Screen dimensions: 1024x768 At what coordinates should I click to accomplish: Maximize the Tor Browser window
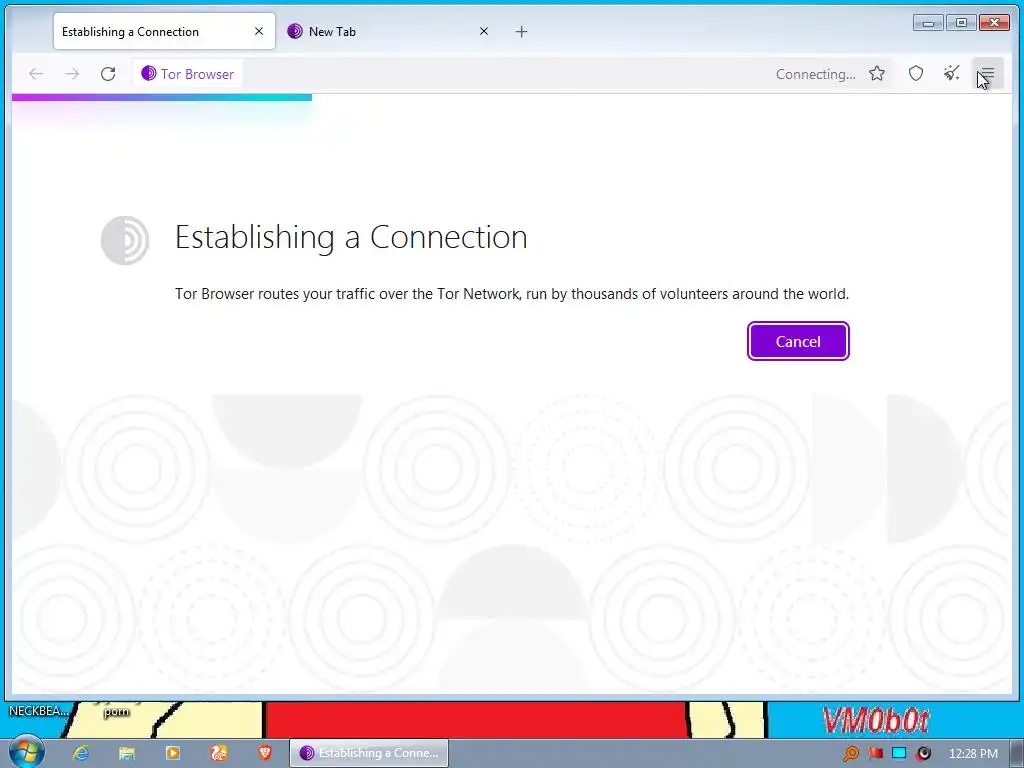(x=961, y=23)
